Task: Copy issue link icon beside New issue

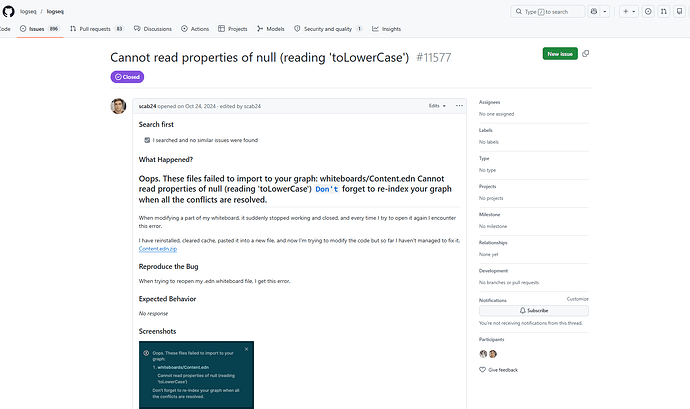Action: [x=585, y=54]
